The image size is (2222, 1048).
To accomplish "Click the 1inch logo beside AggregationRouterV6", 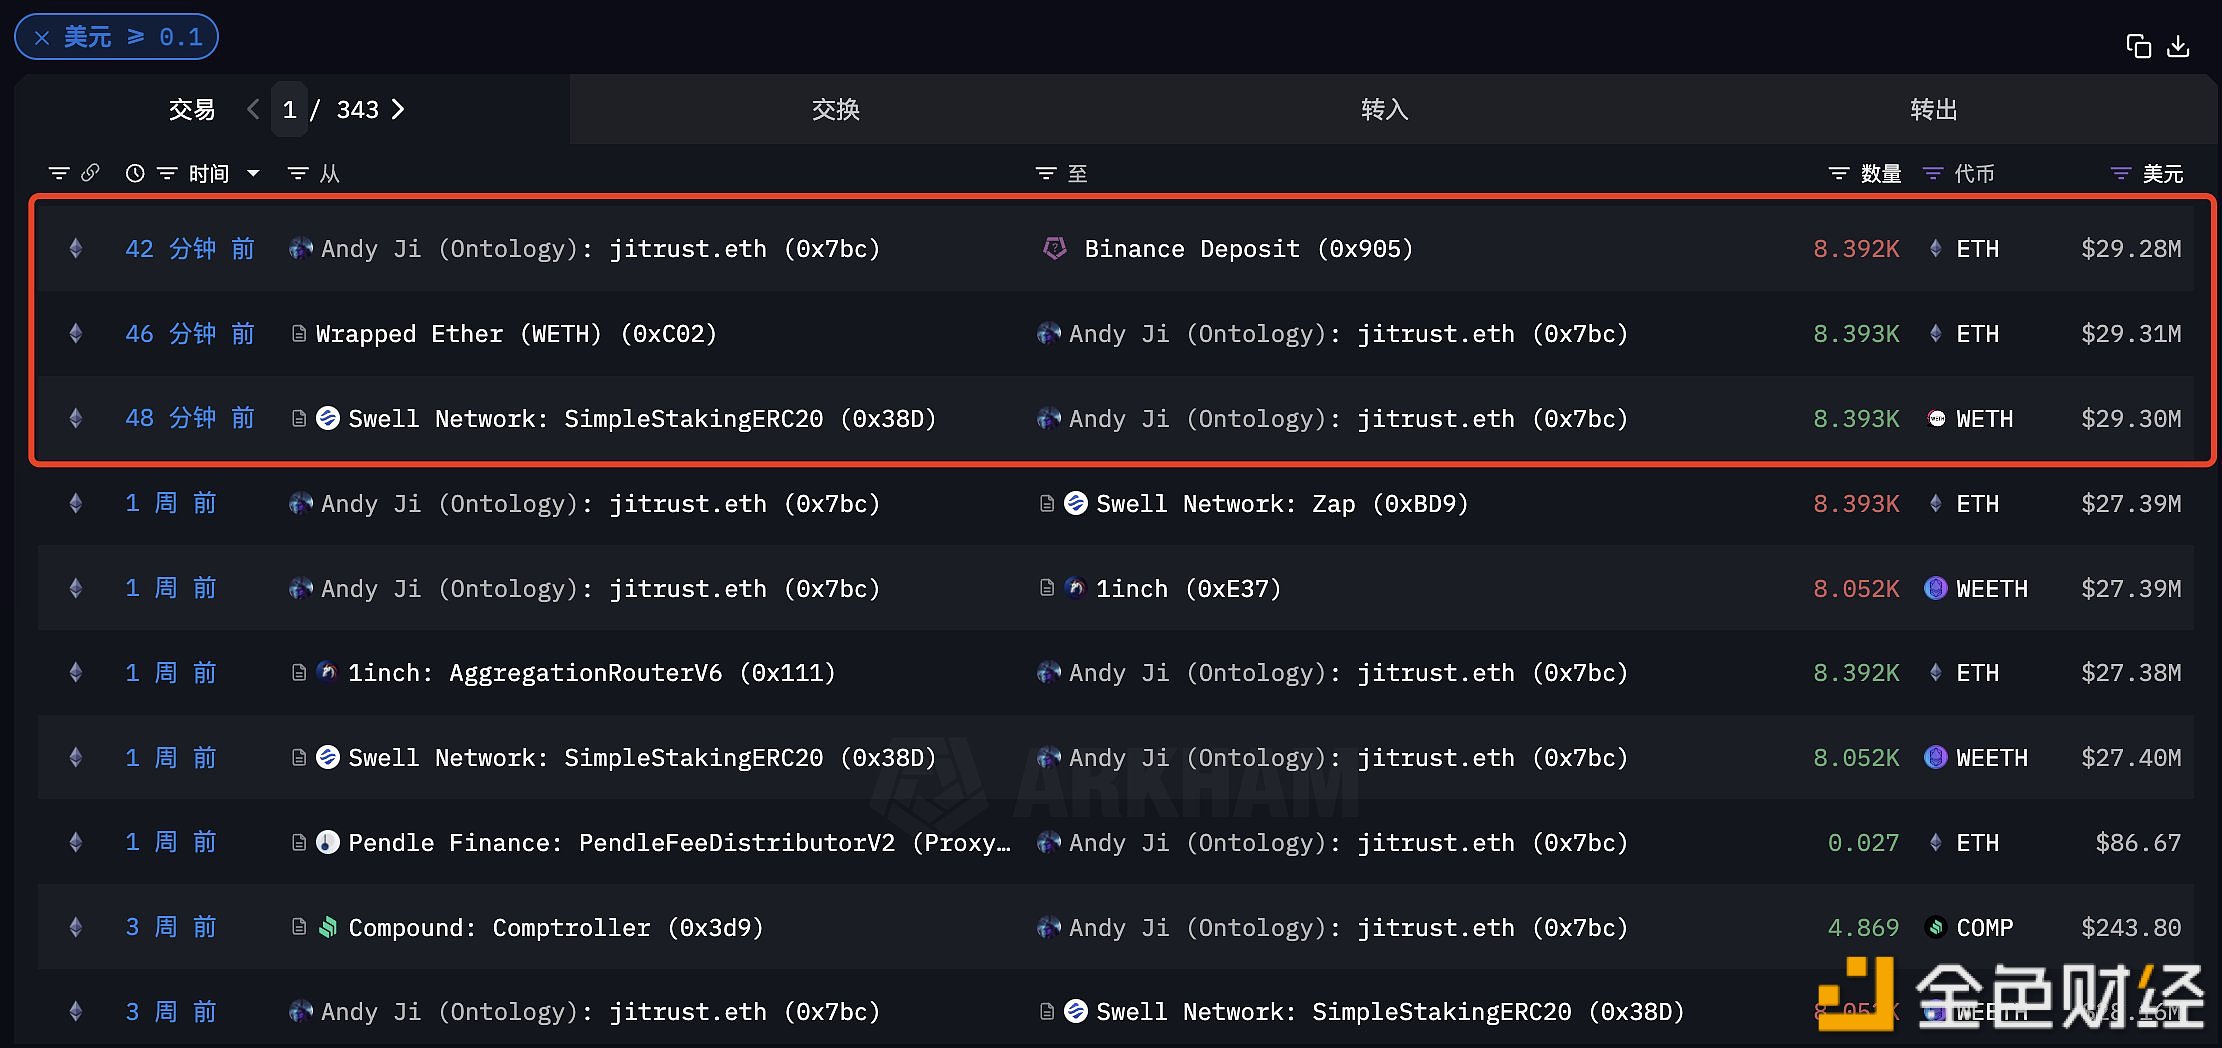I will pos(327,672).
